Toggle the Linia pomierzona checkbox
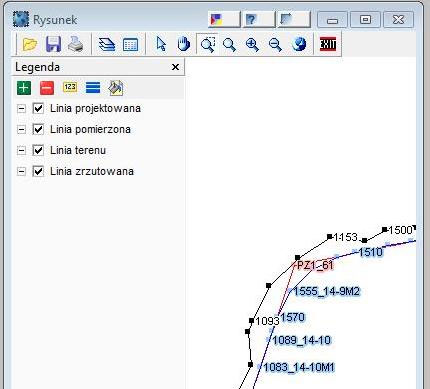Screen dimensions: 430x389 (x=38, y=129)
